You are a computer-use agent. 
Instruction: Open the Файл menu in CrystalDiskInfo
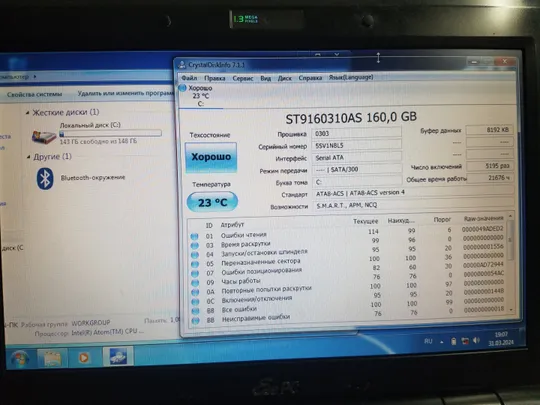tap(189, 78)
